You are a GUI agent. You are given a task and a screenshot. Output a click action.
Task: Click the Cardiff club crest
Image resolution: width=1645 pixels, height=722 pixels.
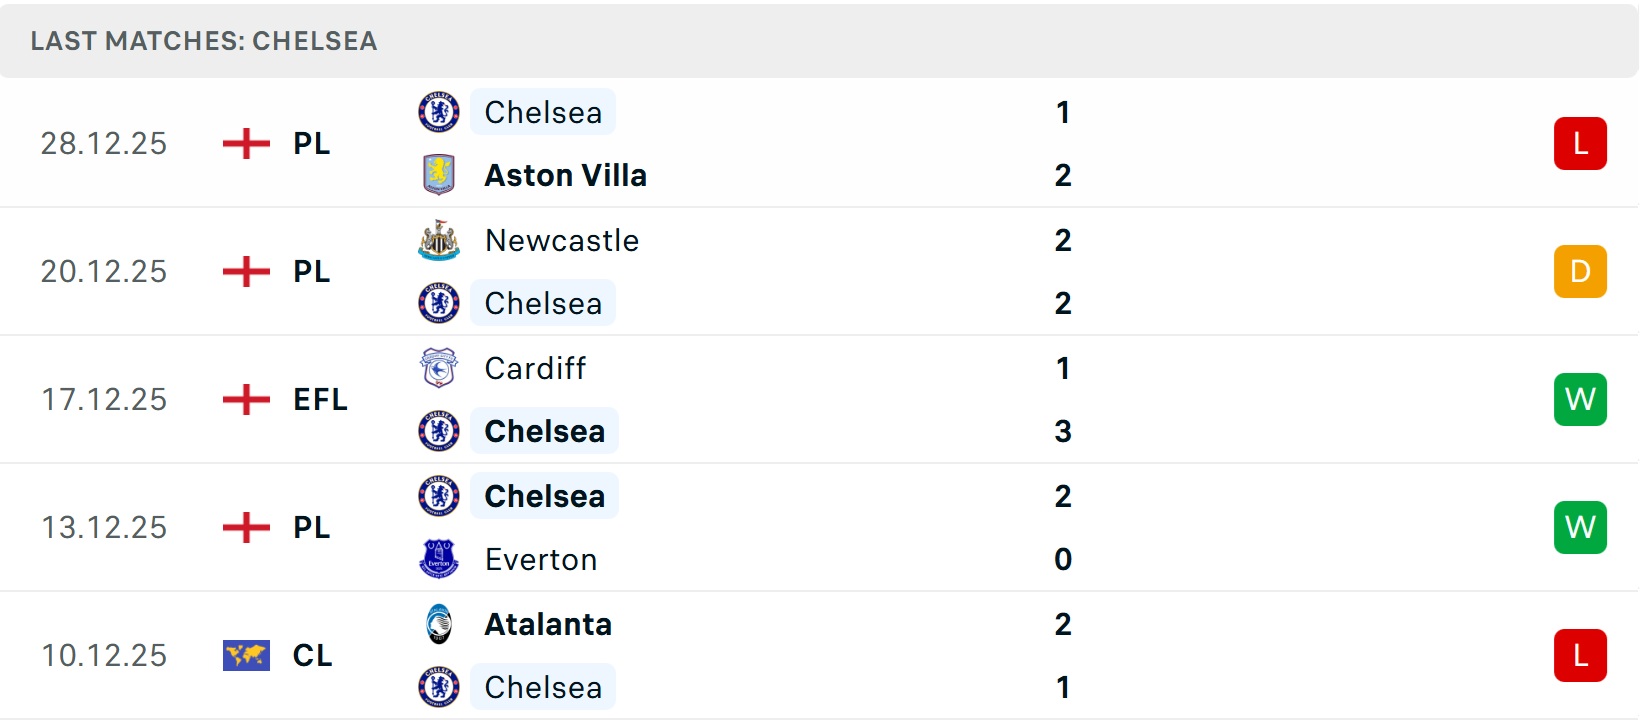pyautogui.click(x=438, y=369)
